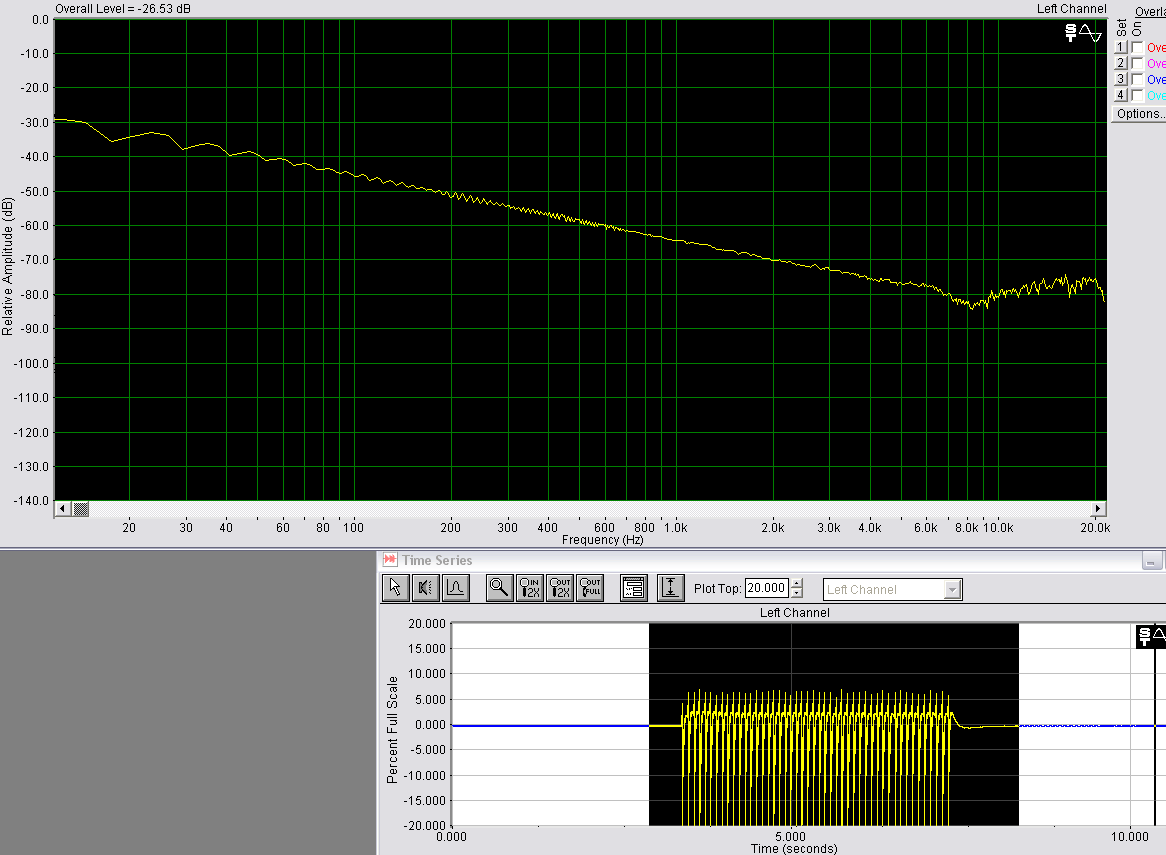Open the Left Channel dropdown in Time Series

pyautogui.click(x=952, y=590)
